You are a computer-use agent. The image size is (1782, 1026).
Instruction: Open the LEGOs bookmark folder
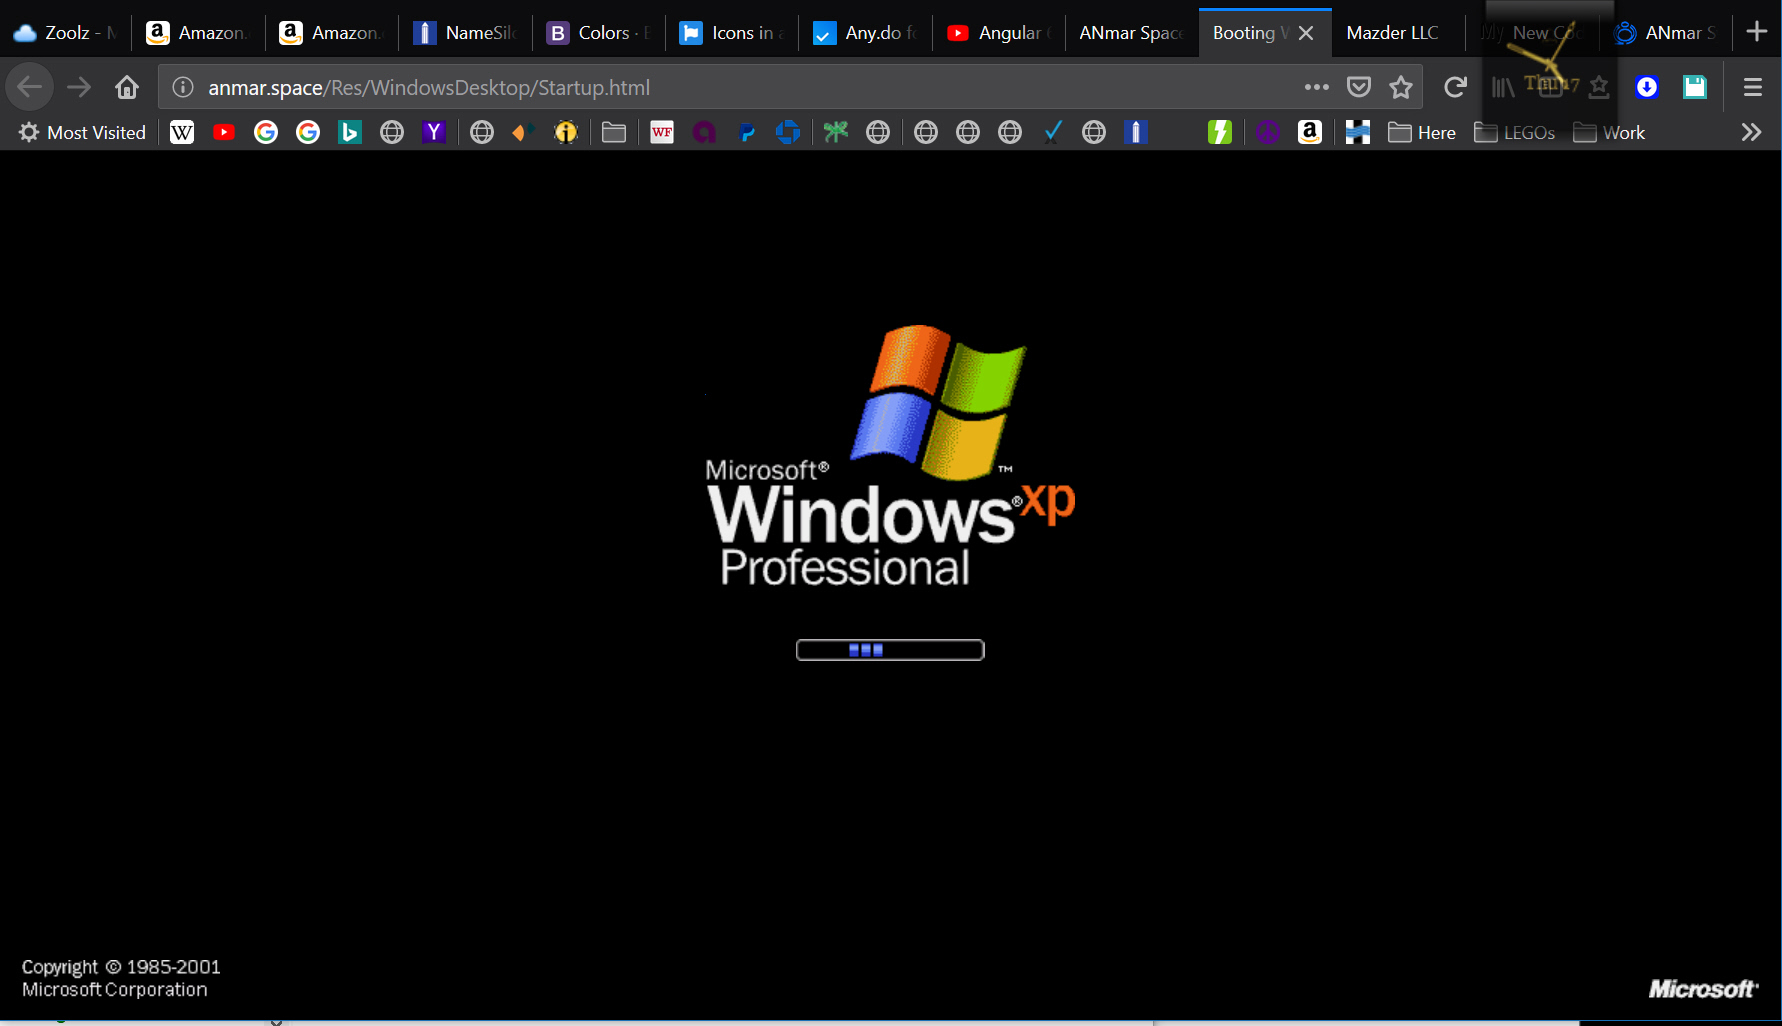(x=1515, y=132)
